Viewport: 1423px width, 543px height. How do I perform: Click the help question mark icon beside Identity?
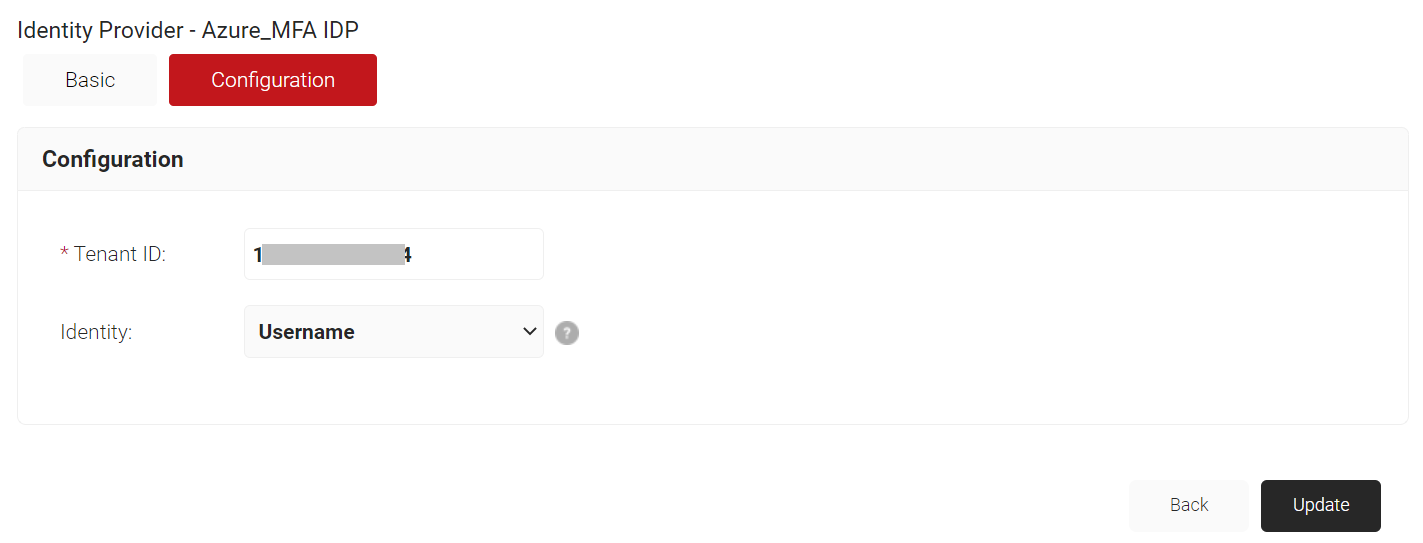567,333
